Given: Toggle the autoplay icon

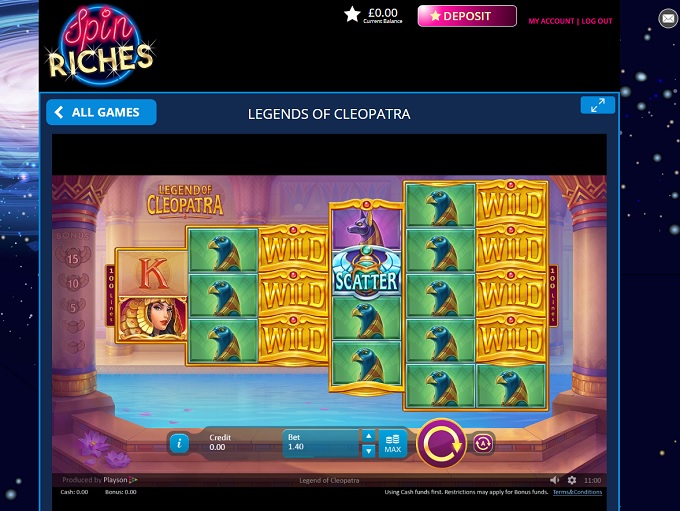Looking at the screenshot, I should point(483,443).
